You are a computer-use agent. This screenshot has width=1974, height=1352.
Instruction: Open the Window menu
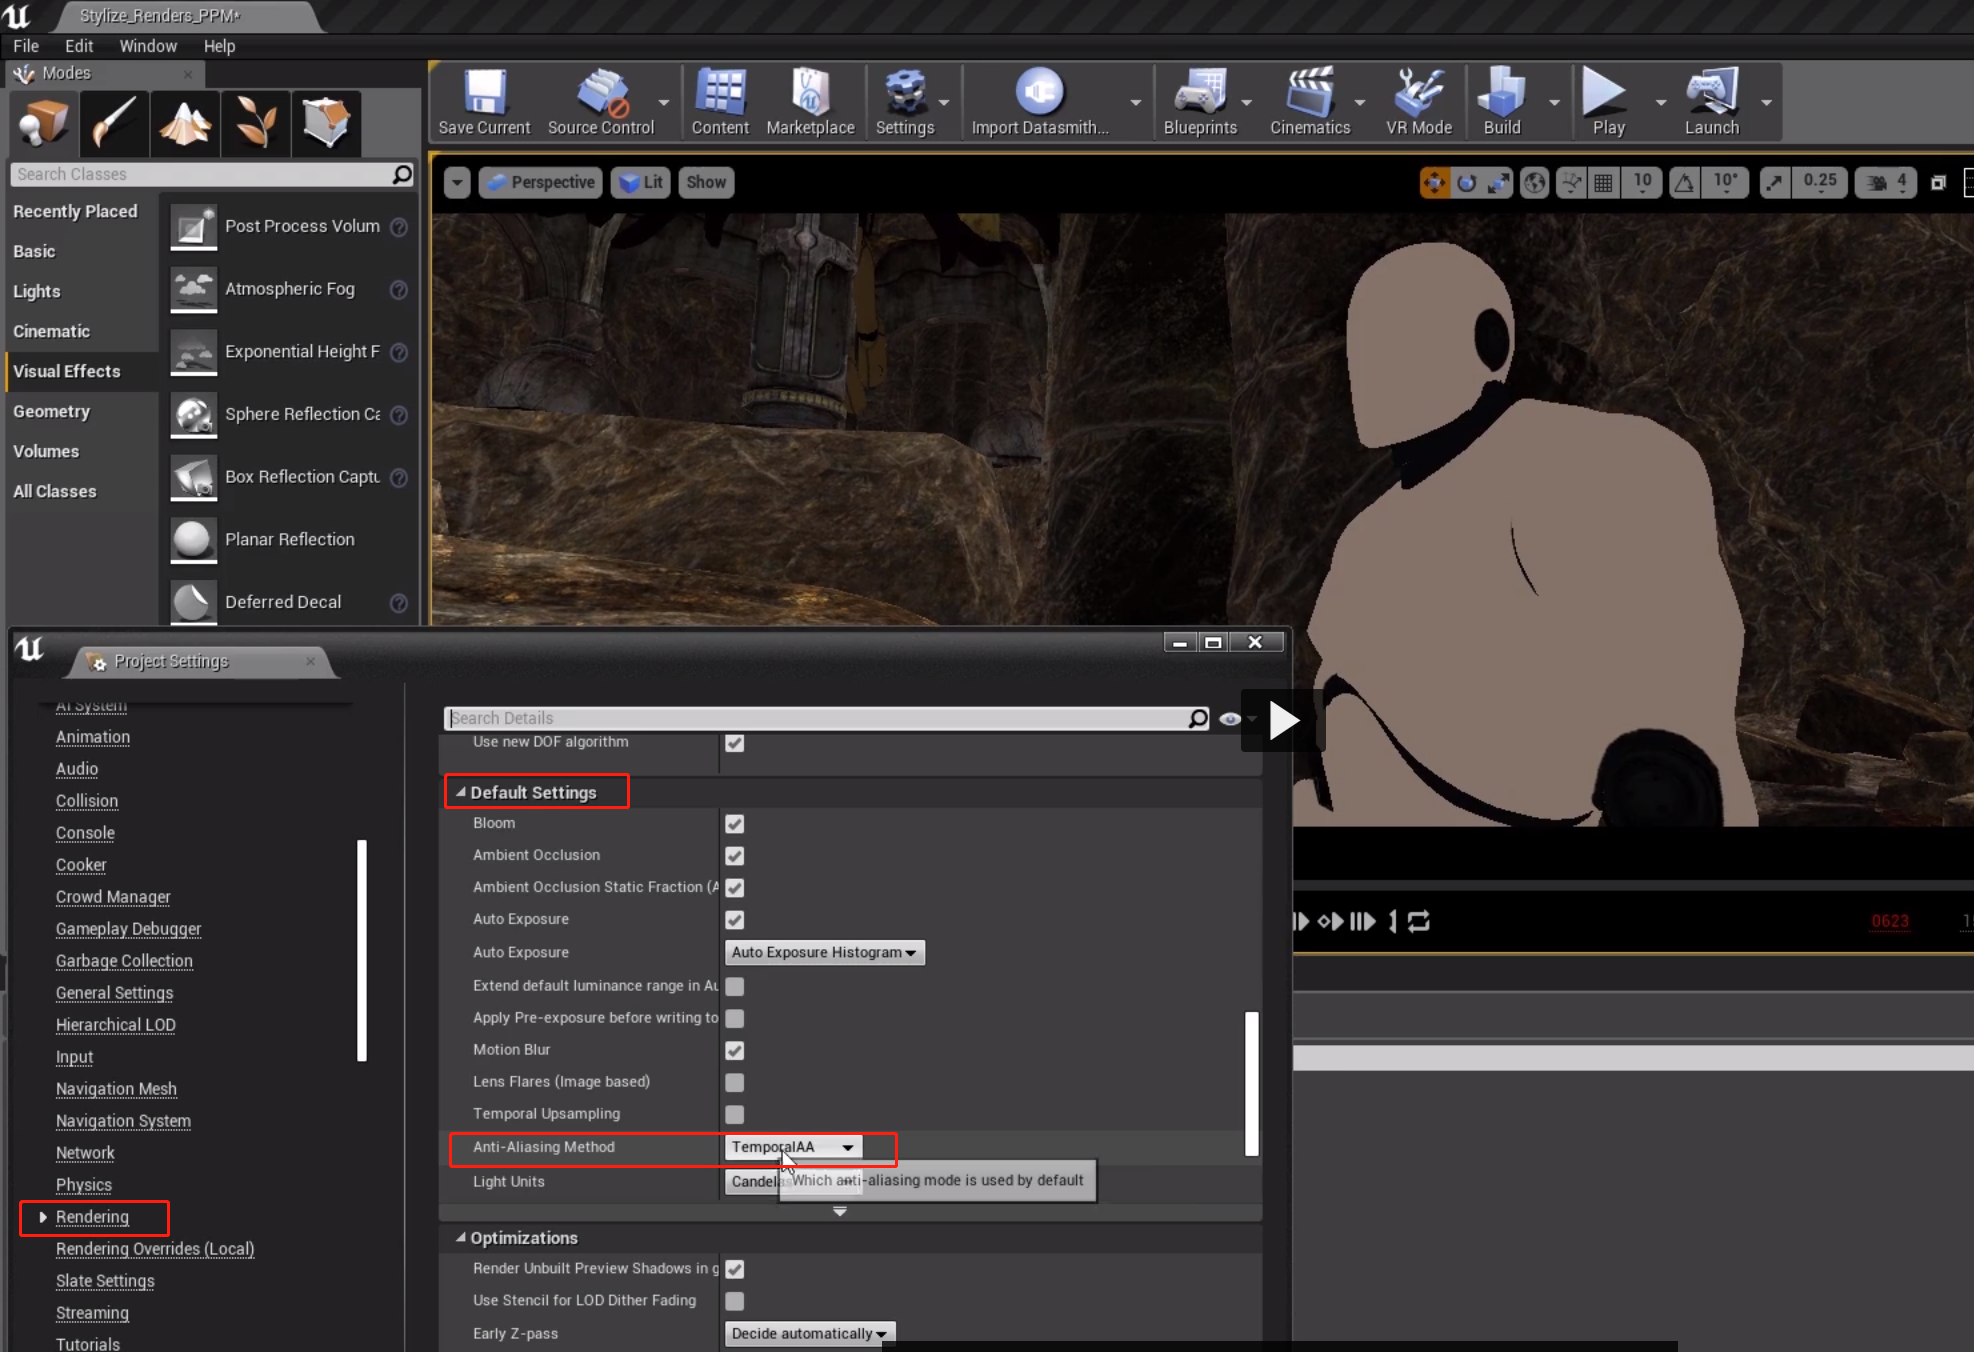click(148, 46)
